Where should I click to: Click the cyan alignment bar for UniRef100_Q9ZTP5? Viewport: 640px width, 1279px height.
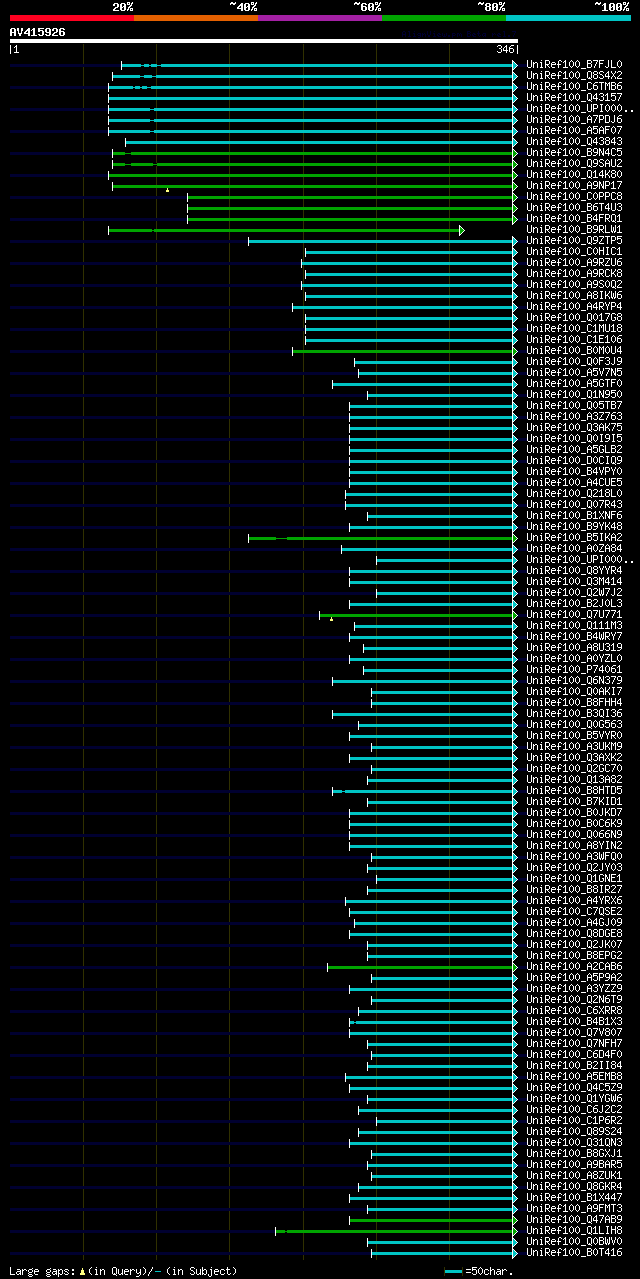click(x=383, y=241)
